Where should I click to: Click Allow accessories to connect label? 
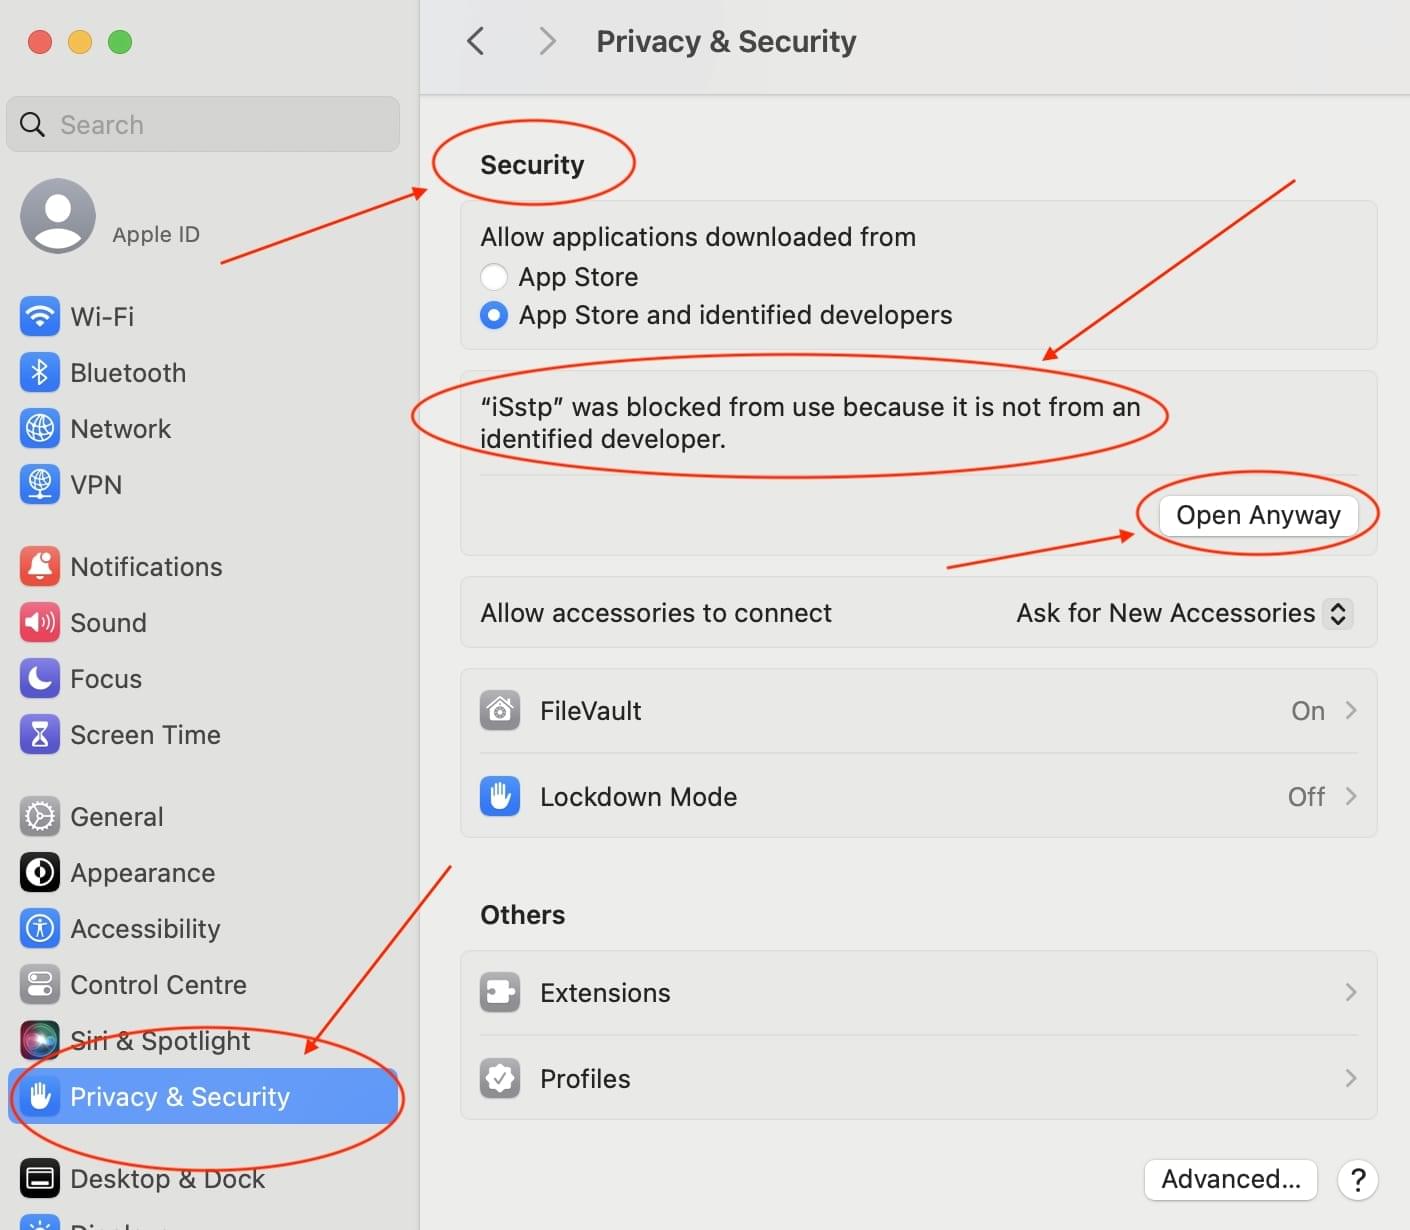(656, 613)
